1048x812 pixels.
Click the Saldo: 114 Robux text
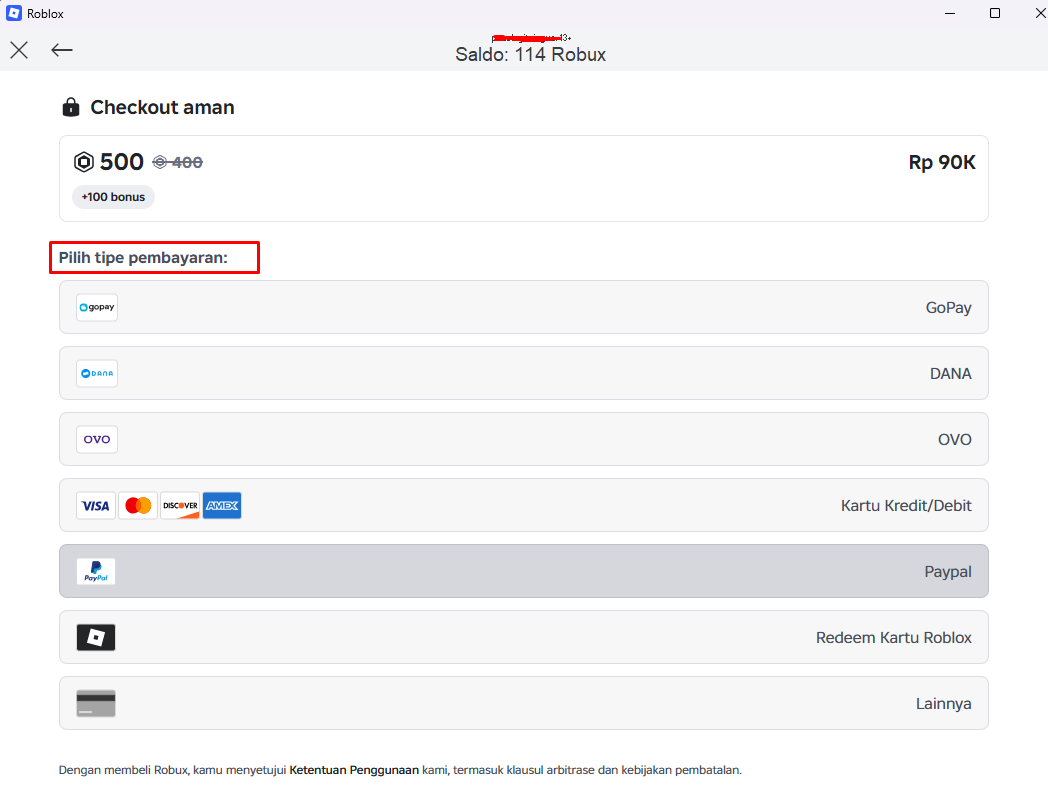coord(530,55)
